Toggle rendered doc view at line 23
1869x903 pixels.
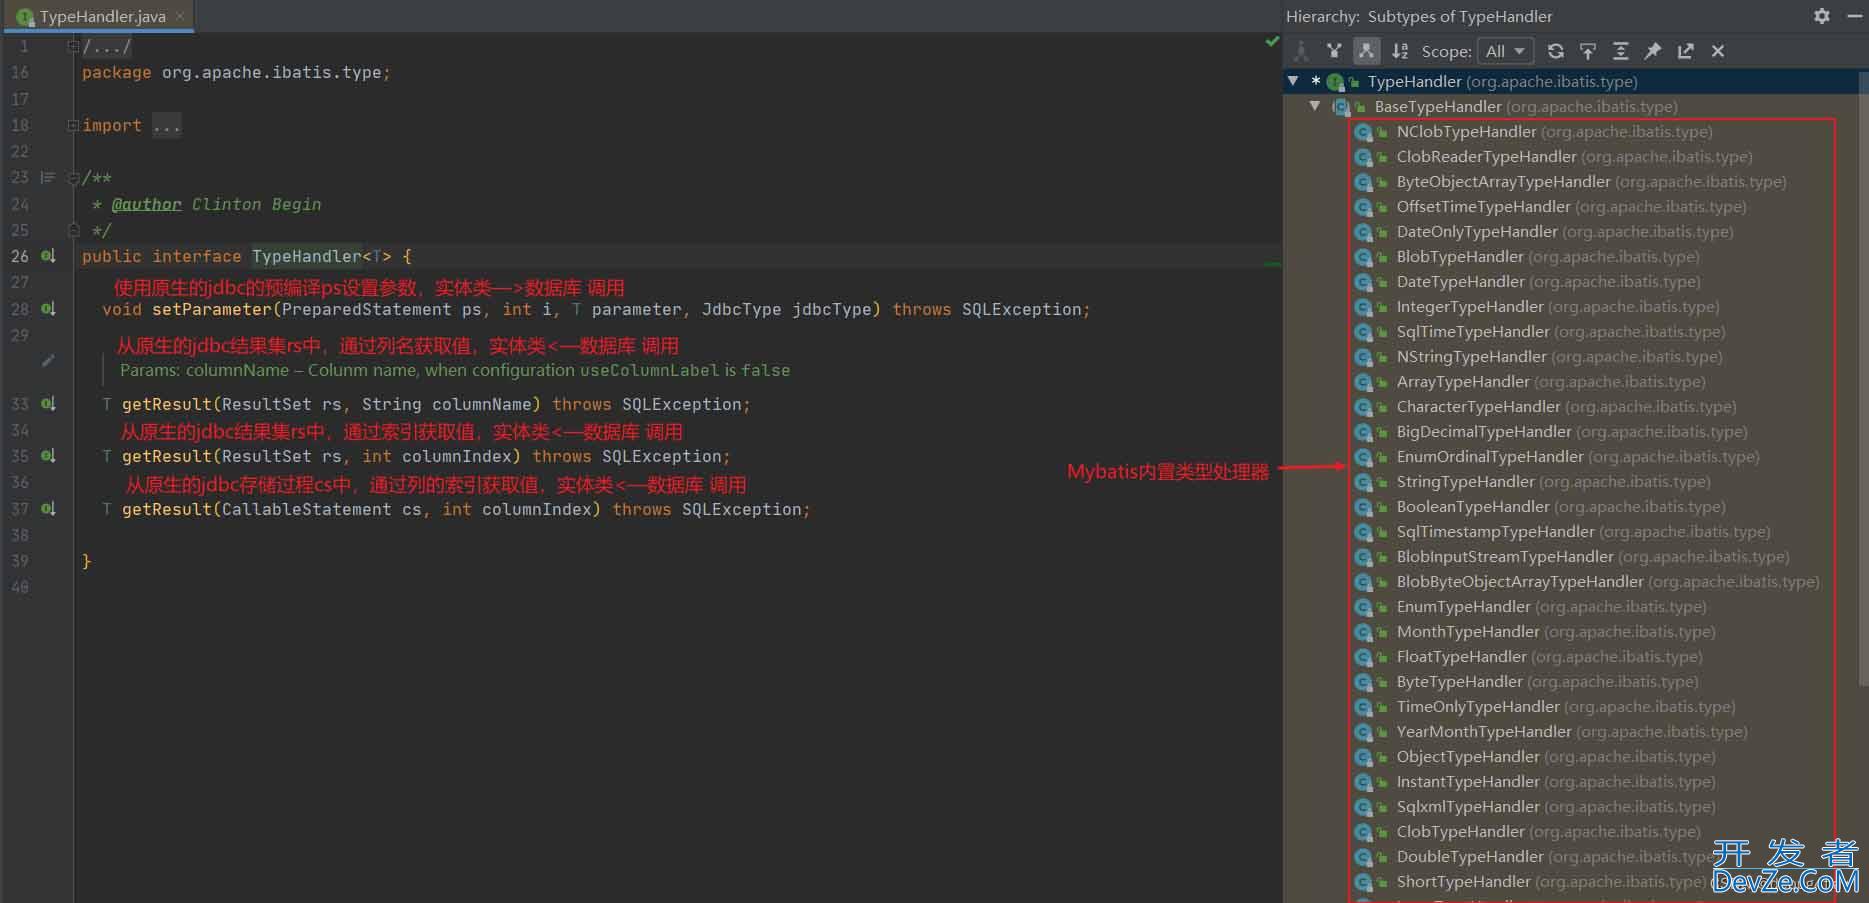tap(47, 177)
